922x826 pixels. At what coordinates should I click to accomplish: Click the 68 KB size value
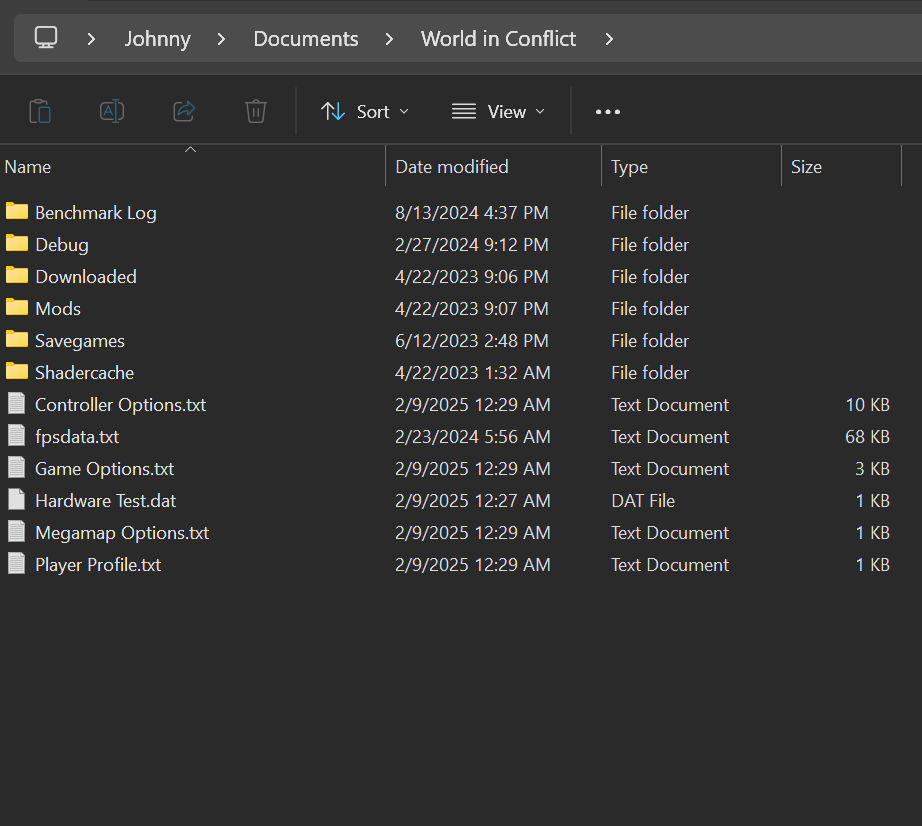pyautogui.click(x=867, y=437)
